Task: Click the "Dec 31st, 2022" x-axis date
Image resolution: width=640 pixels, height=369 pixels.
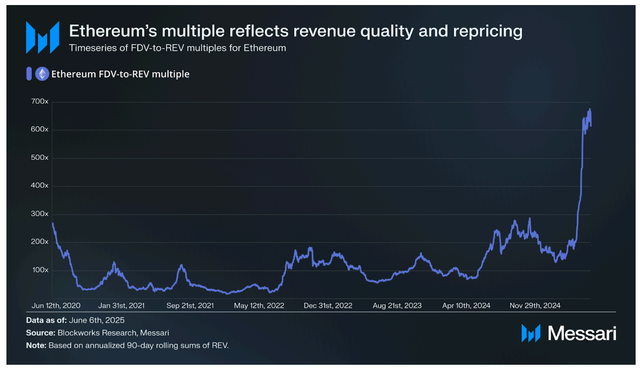Action: click(x=328, y=305)
